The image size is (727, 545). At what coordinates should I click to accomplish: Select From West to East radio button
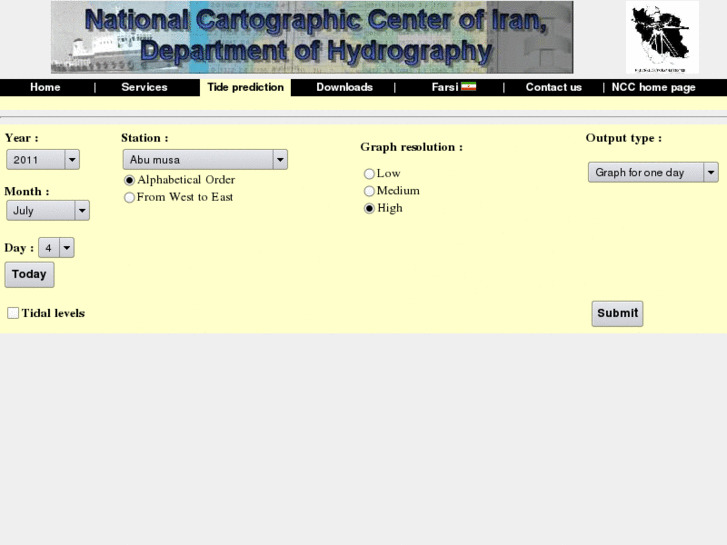click(129, 198)
